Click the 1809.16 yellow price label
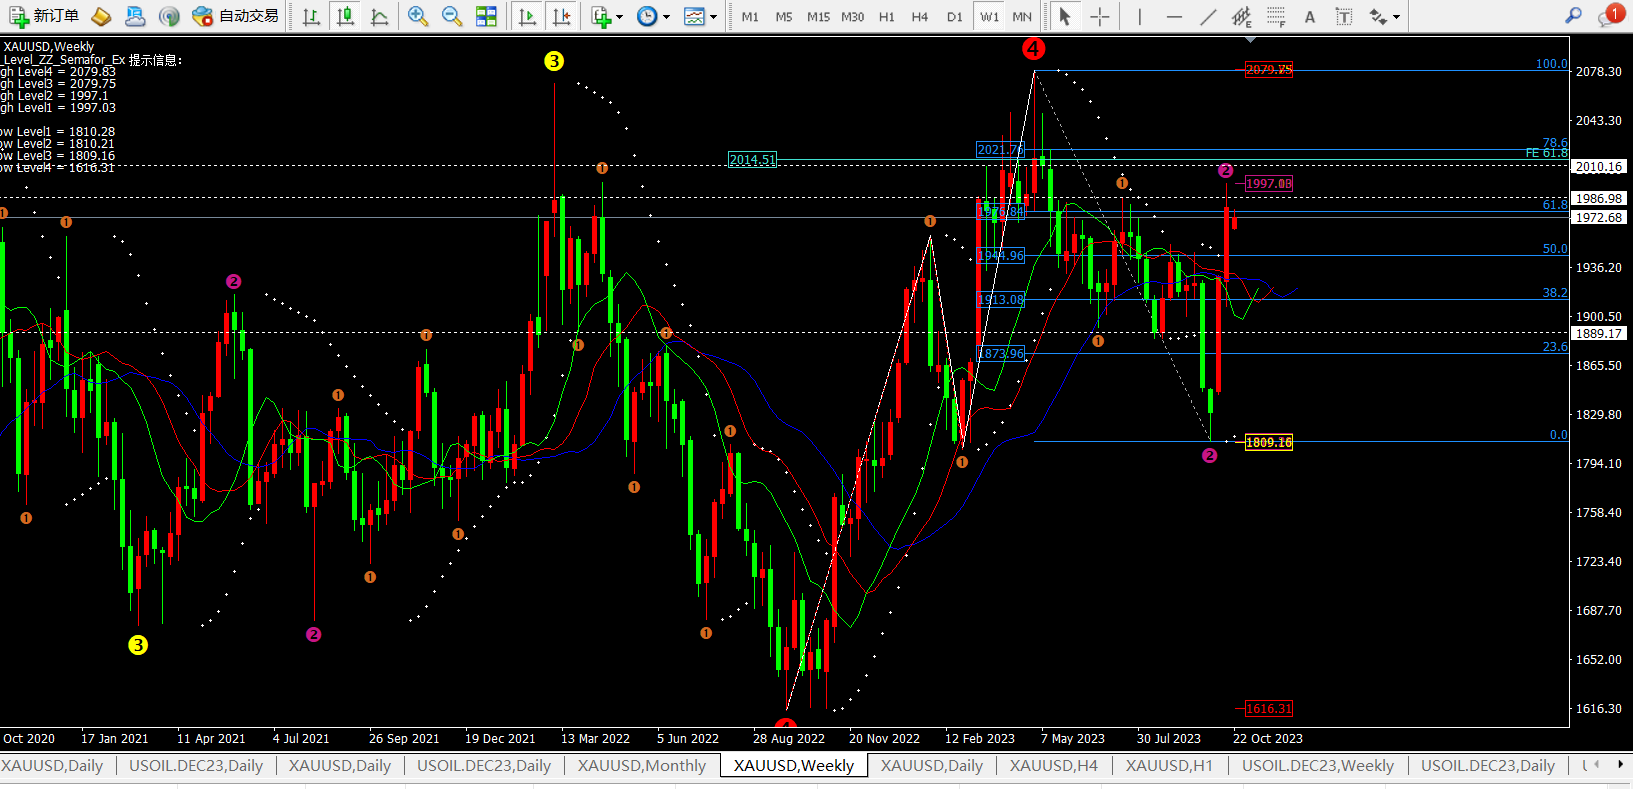The image size is (1633, 789). tap(1268, 442)
